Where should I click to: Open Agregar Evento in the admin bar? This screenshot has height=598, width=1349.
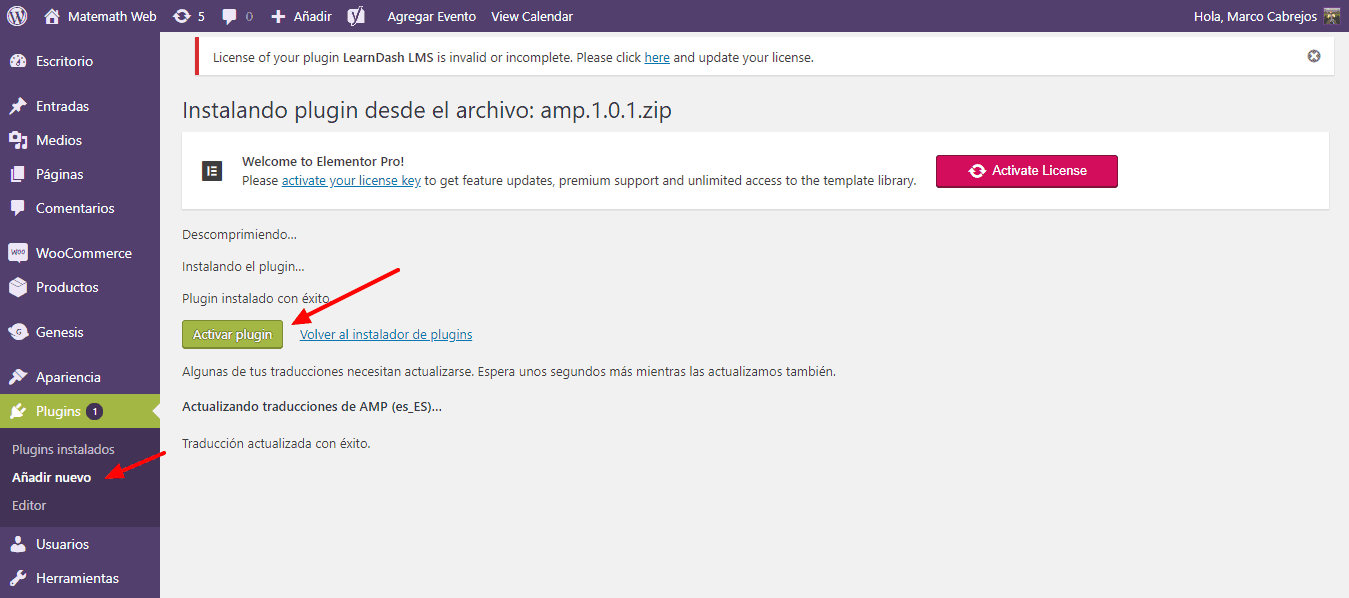431,16
